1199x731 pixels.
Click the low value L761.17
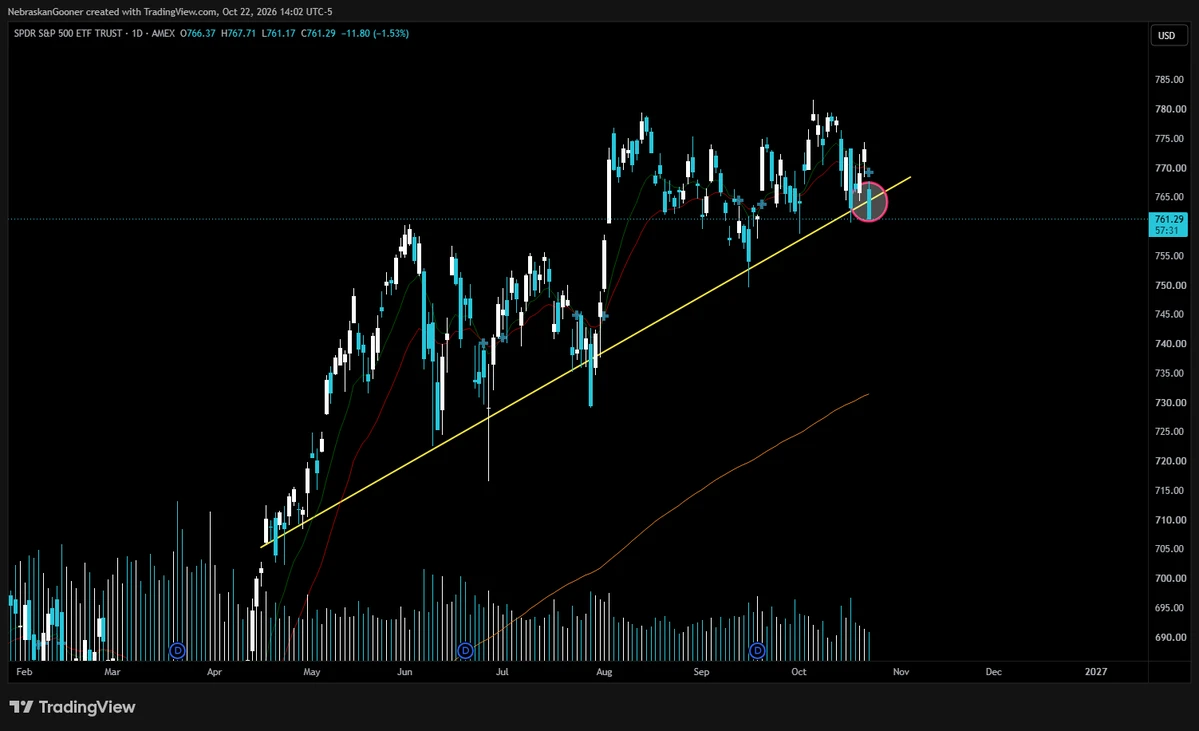(278, 34)
